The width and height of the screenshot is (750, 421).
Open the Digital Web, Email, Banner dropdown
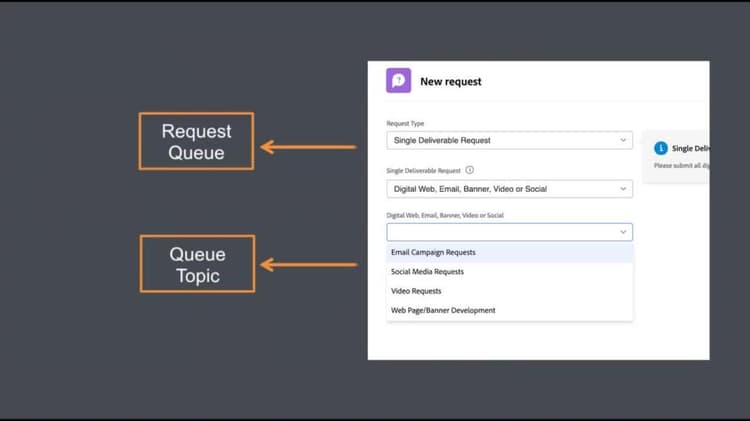coord(509,189)
